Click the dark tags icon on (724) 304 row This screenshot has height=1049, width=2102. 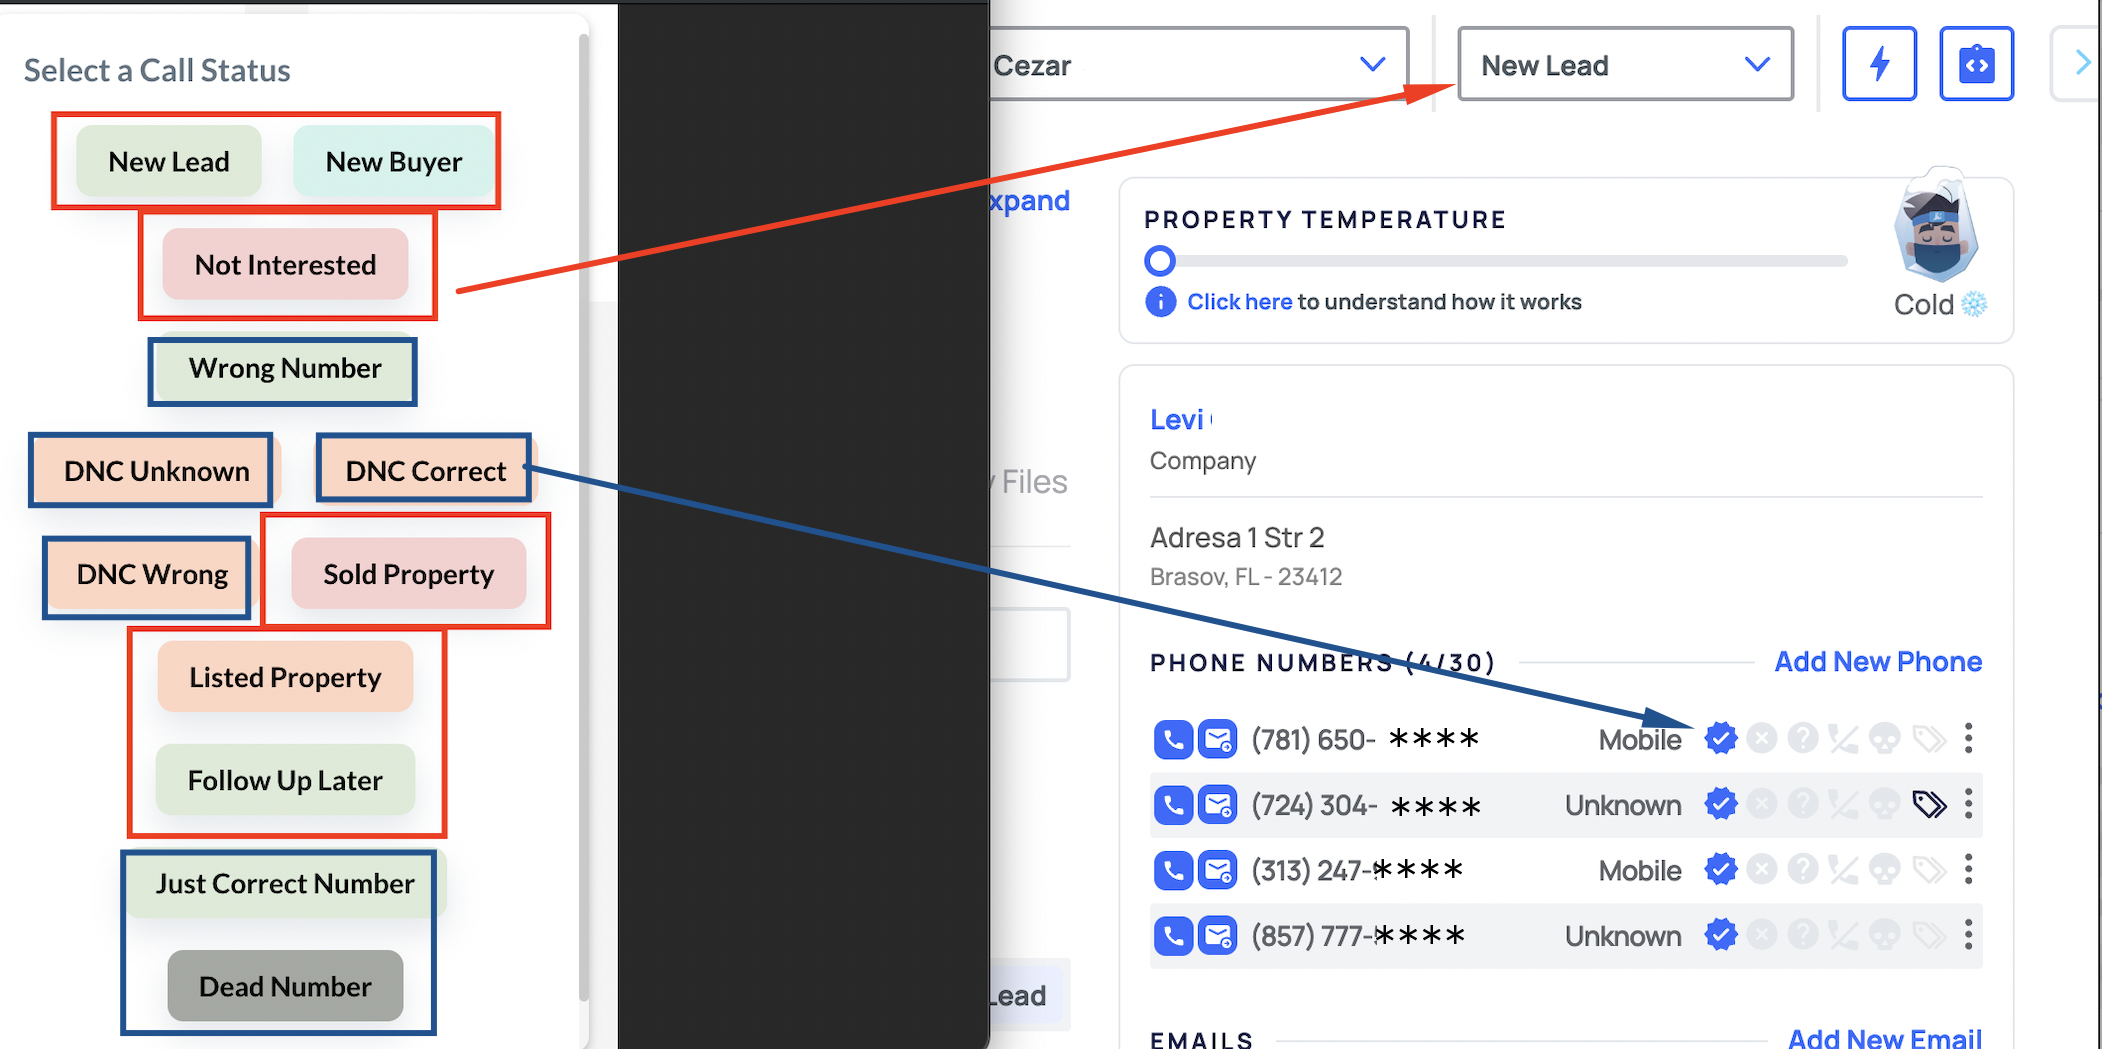(1929, 804)
